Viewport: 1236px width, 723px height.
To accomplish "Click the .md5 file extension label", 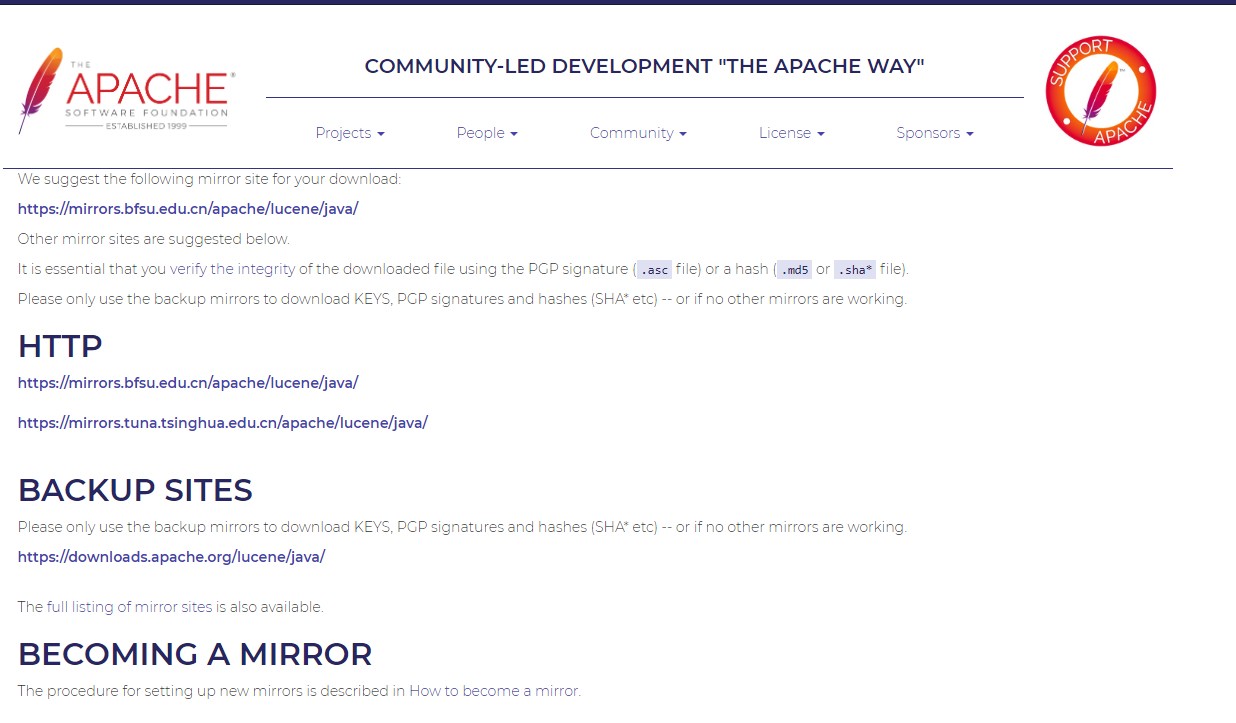I will [x=794, y=270].
